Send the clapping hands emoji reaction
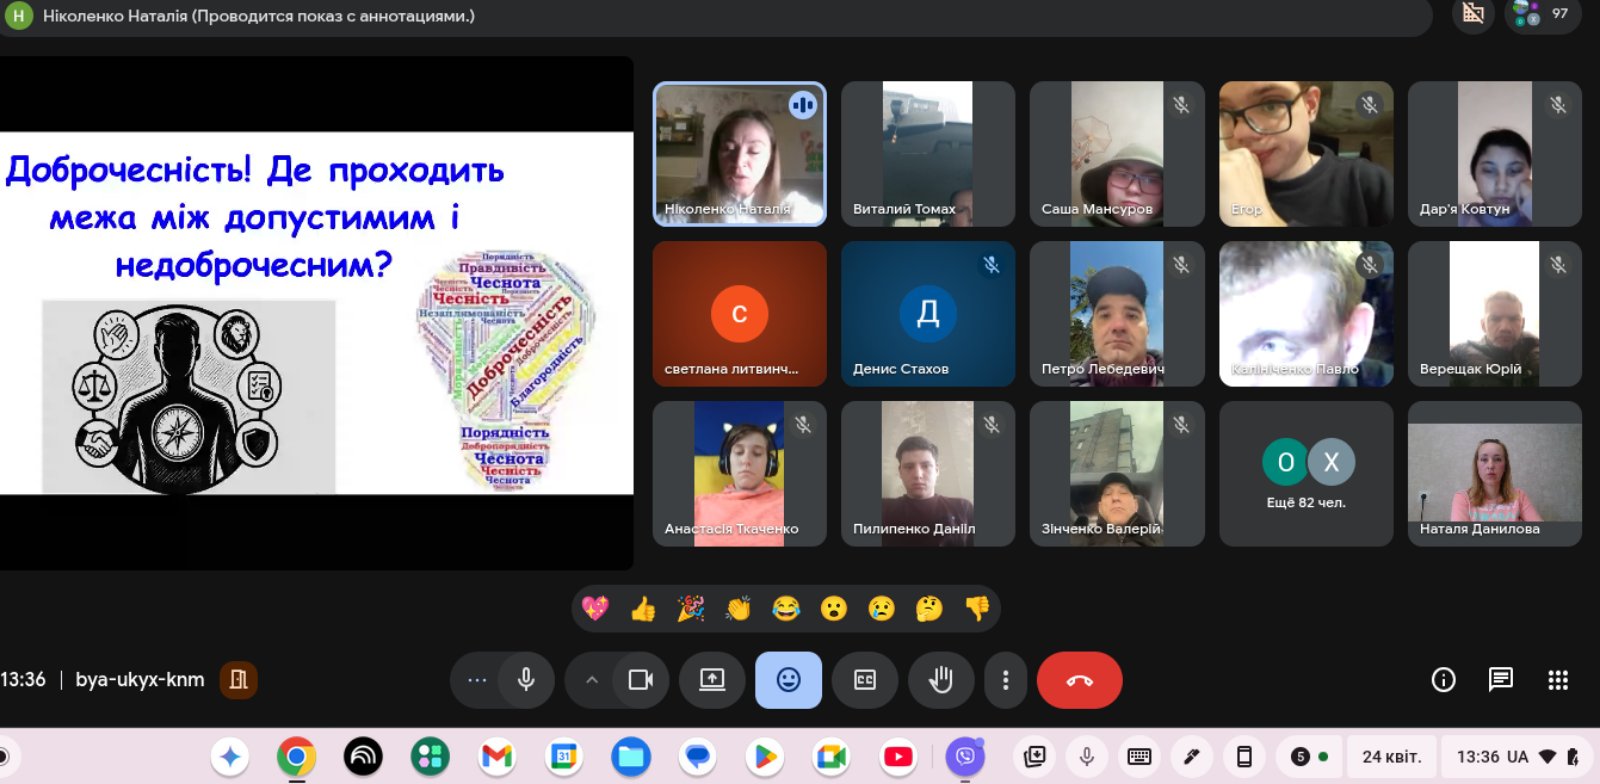 tap(738, 608)
